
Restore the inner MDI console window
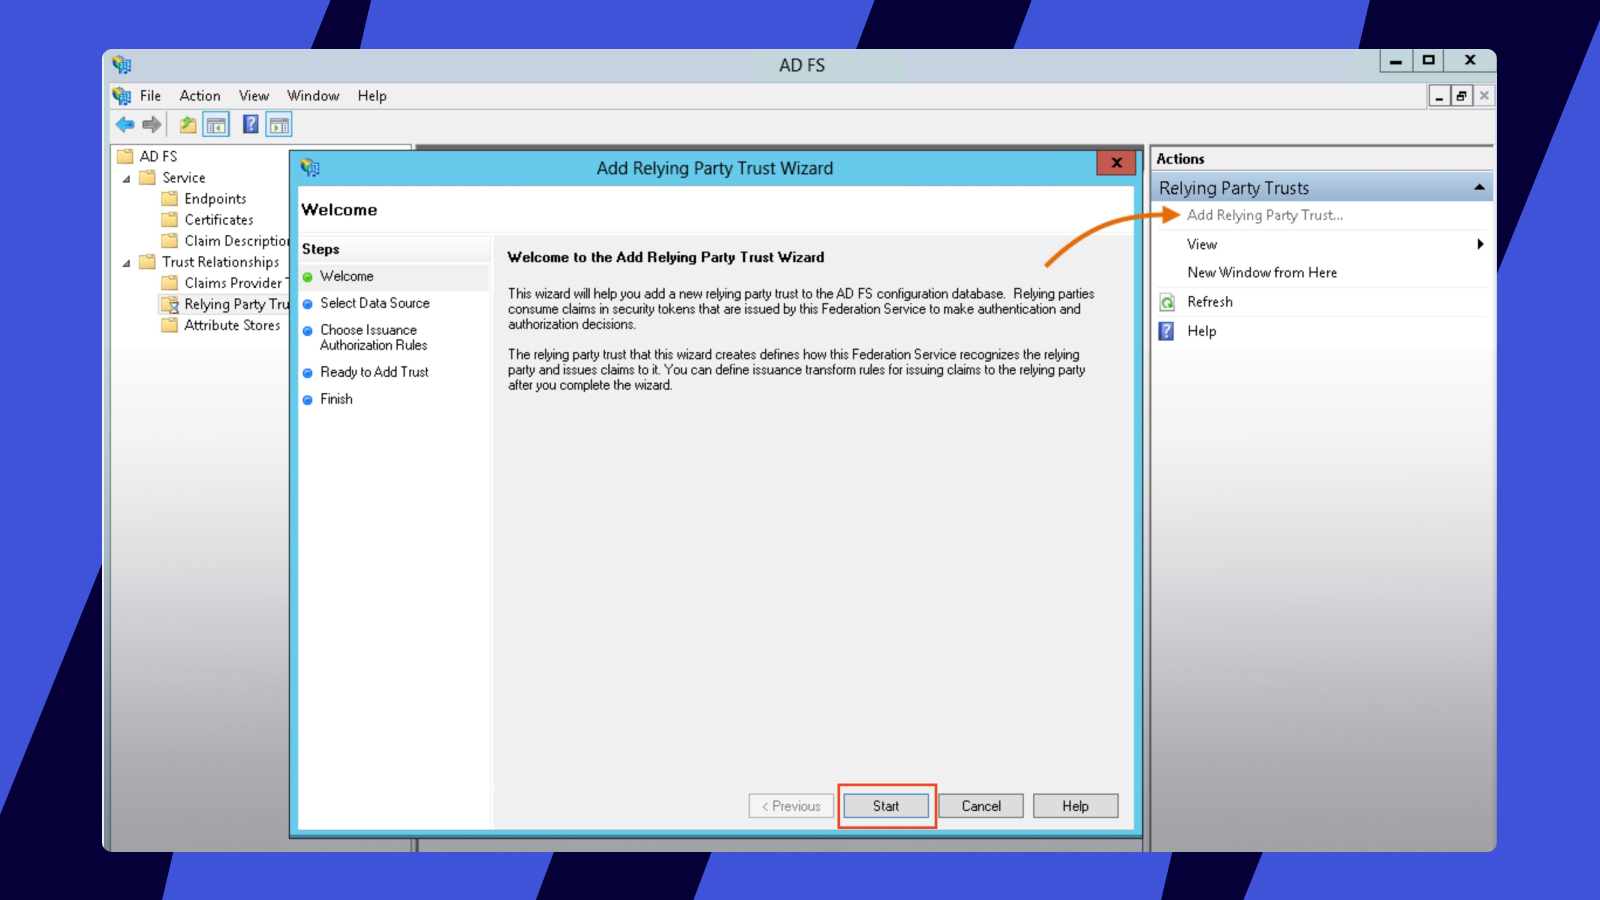tap(1462, 96)
